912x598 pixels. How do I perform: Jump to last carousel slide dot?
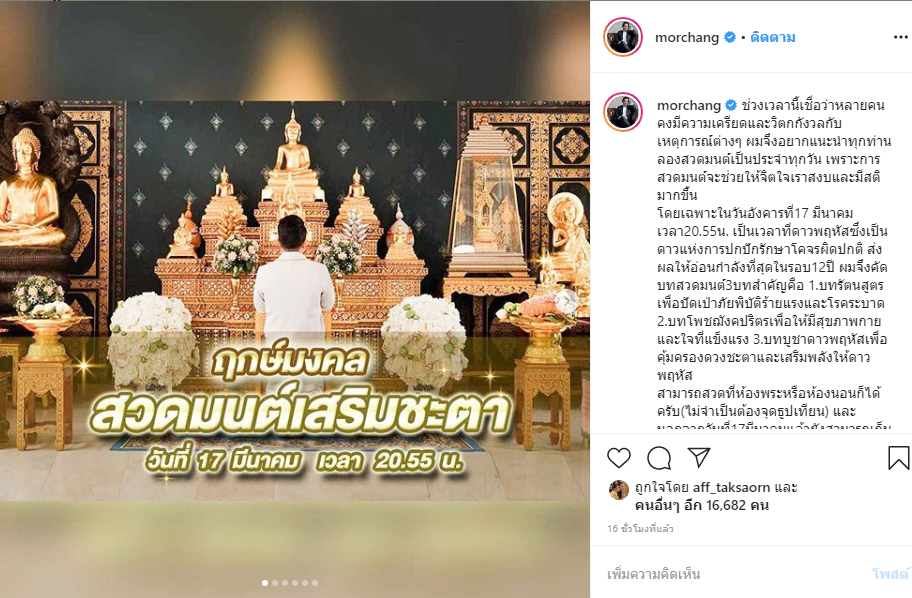coord(315,583)
